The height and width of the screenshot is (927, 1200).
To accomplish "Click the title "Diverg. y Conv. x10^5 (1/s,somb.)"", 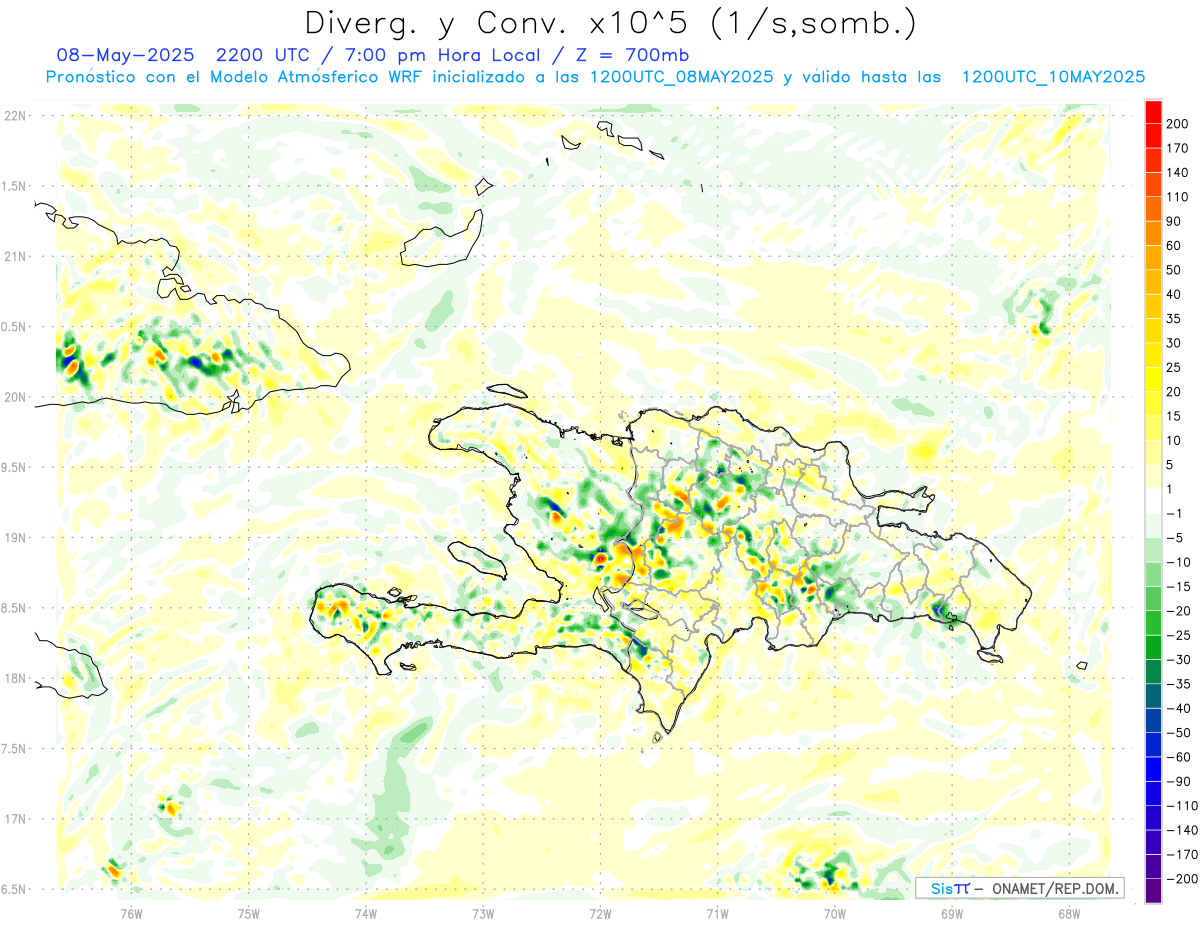I will pyautogui.click(x=611, y=23).
